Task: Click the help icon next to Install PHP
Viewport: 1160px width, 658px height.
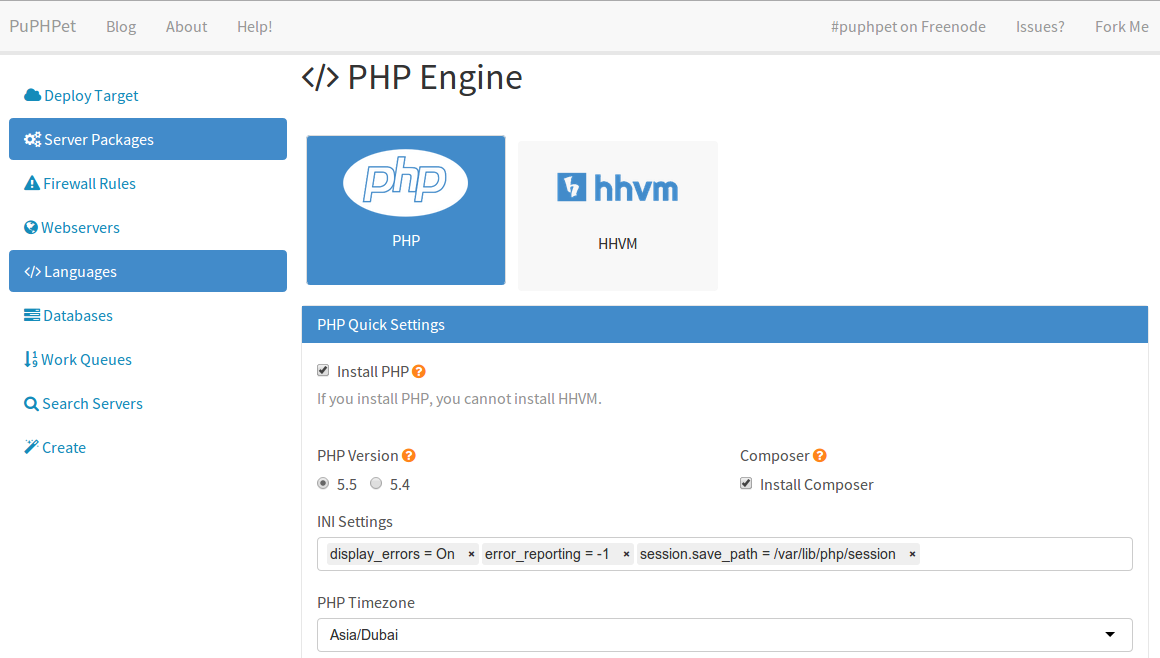Action: pyautogui.click(x=419, y=372)
